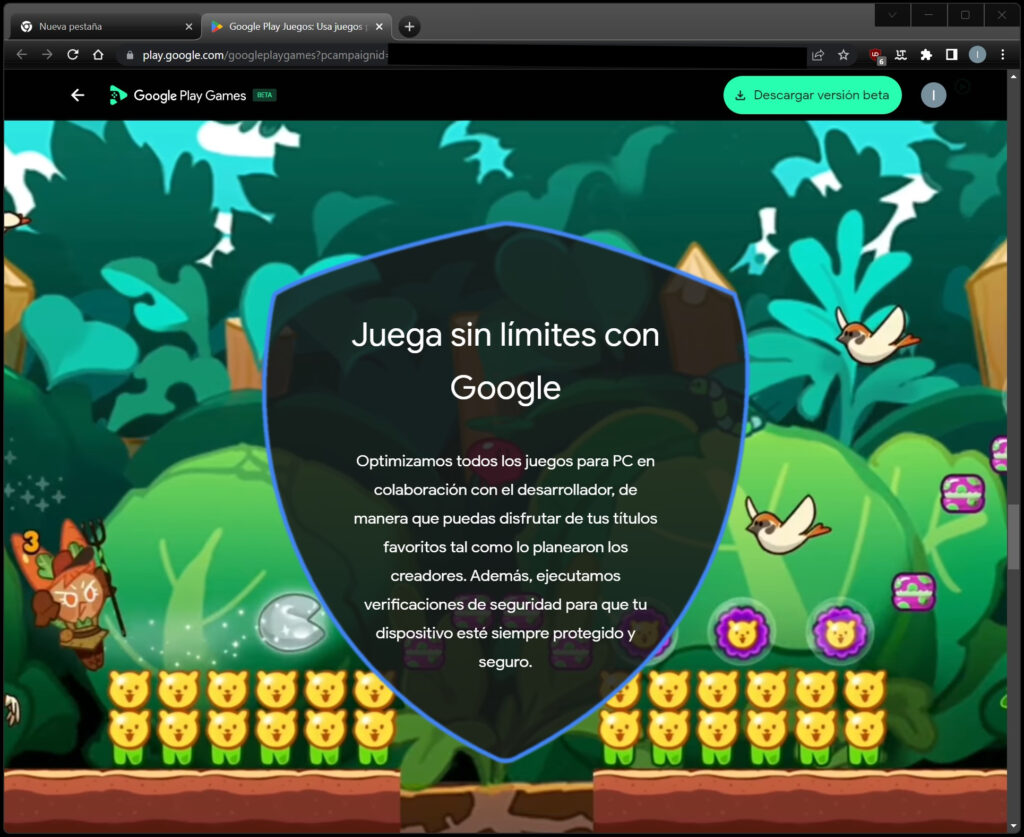The height and width of the screenshot is (837, 1024).
Task: Open the Chrome profile avatar in toolbar
Action: 978,55
